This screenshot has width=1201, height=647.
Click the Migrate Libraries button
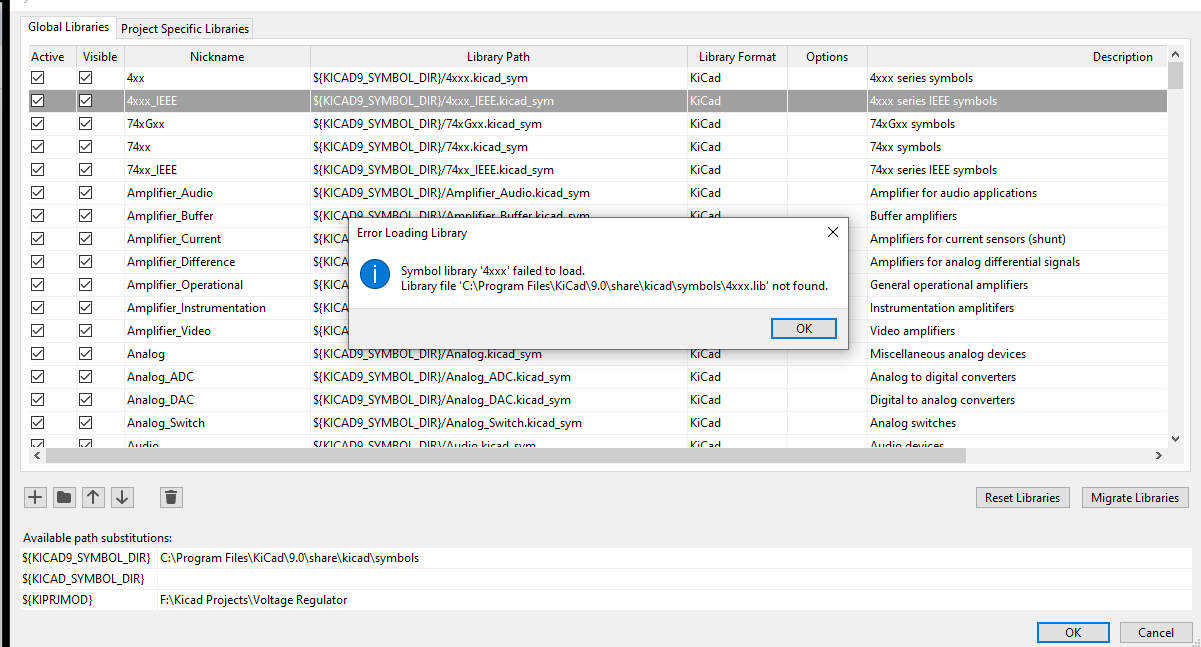pyautogui.click(x=1135, y=498)
